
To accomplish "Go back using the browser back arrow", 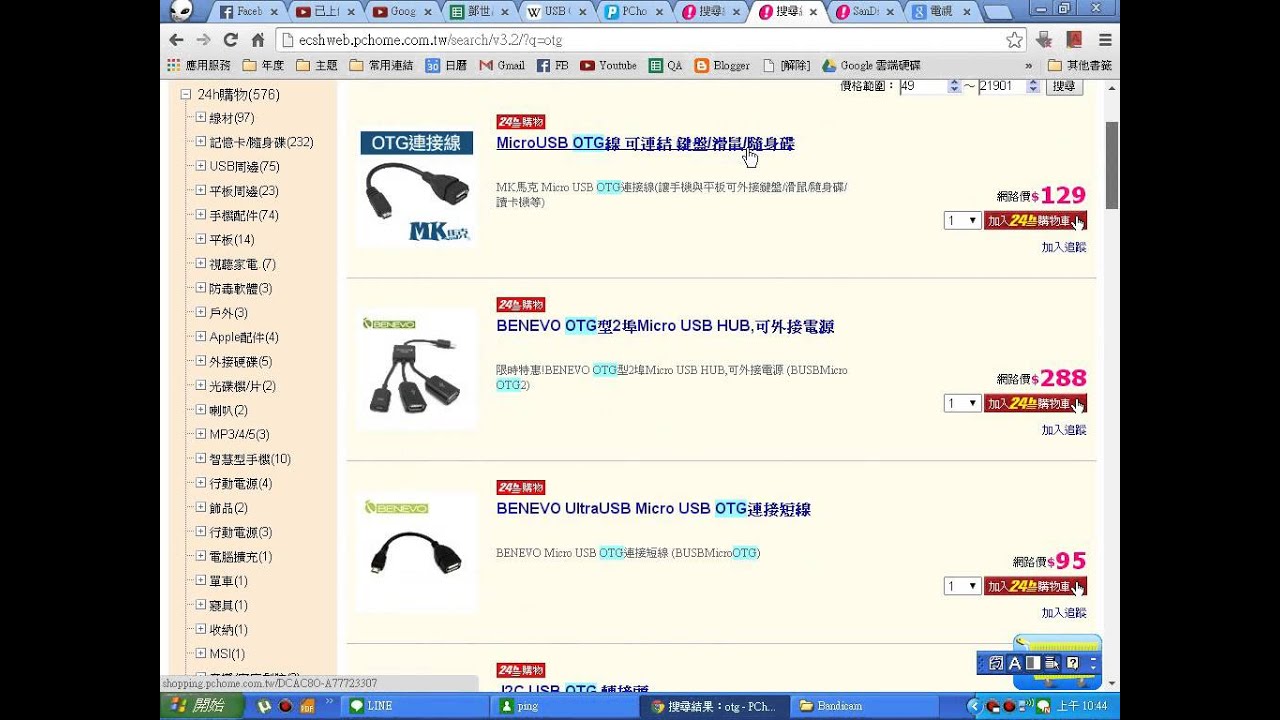I will pos(177,40).
